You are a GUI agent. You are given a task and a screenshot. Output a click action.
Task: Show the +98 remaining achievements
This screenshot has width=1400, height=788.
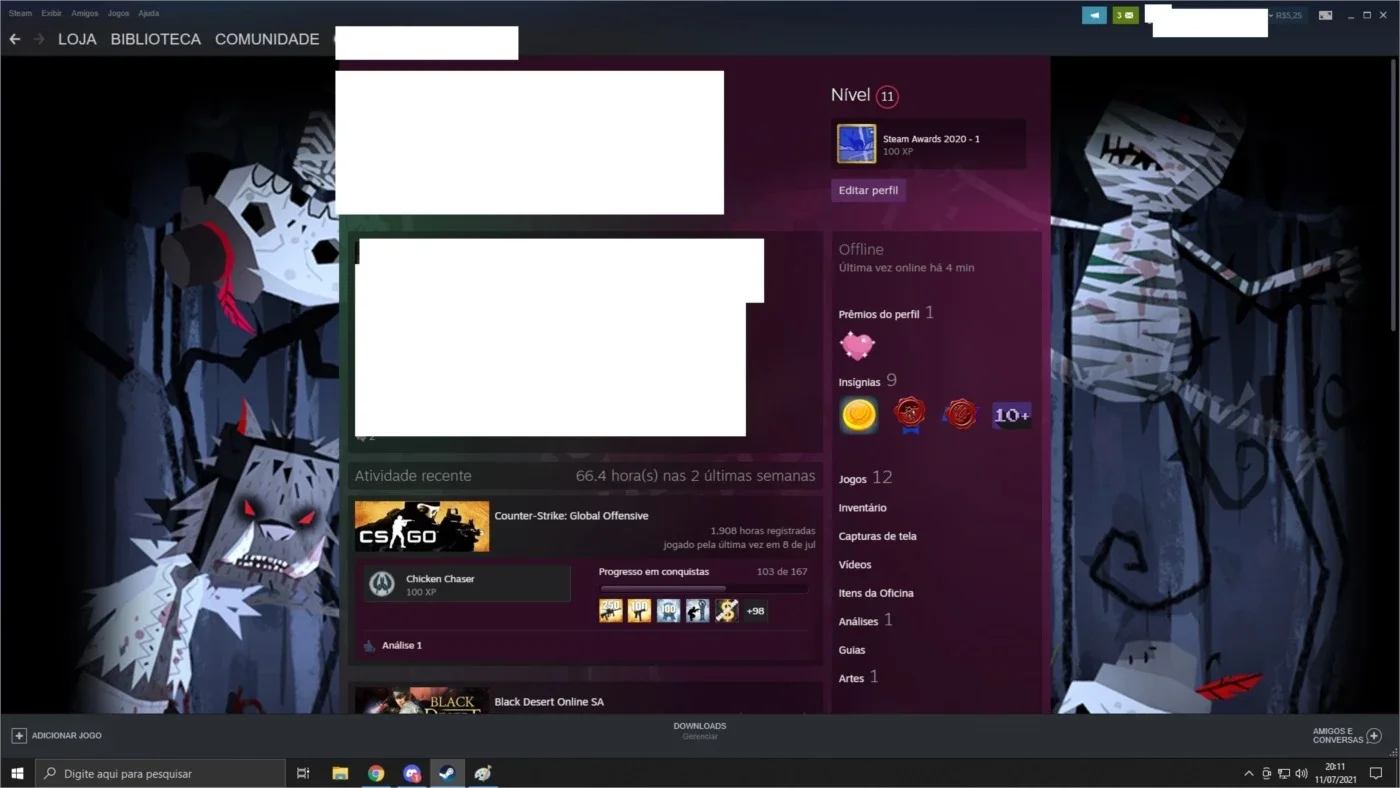click(756, 610)
